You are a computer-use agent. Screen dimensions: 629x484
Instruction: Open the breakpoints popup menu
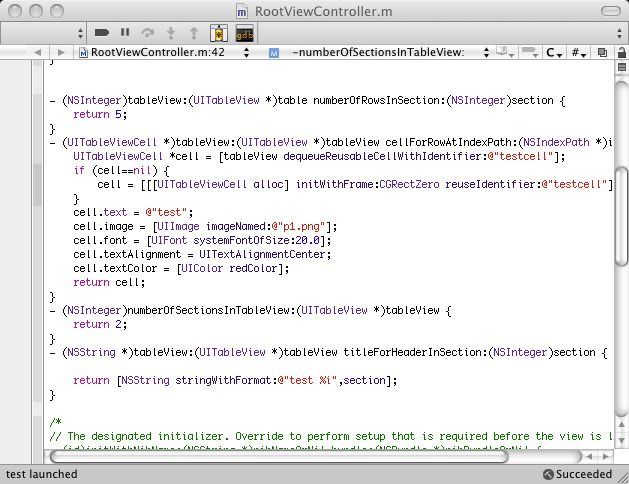530,52
